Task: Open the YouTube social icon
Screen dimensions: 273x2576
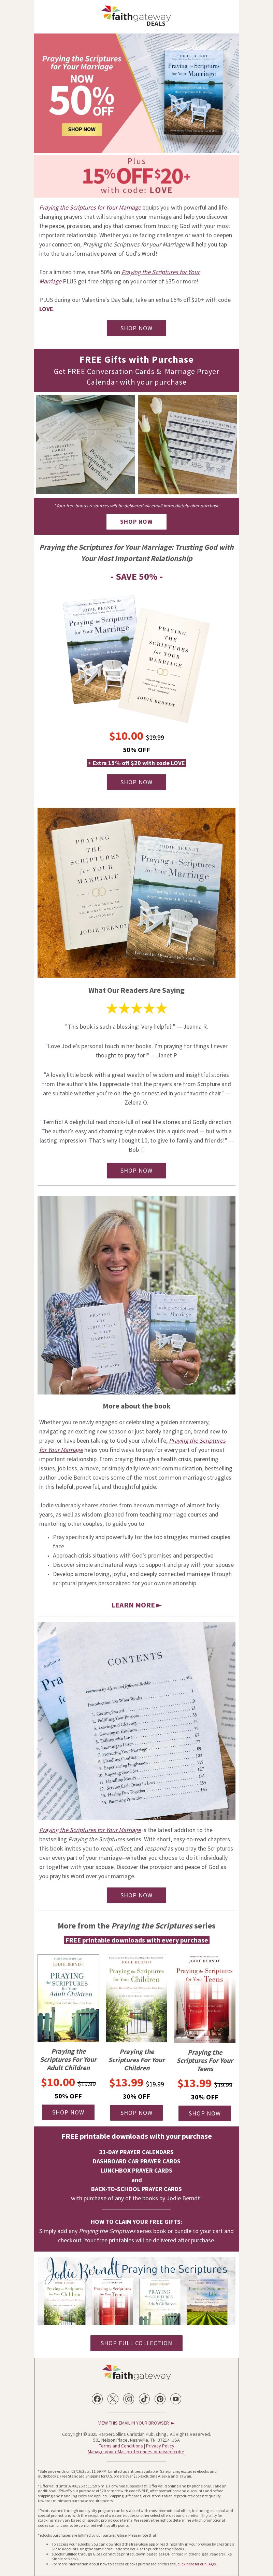Action: point(175,2398)
